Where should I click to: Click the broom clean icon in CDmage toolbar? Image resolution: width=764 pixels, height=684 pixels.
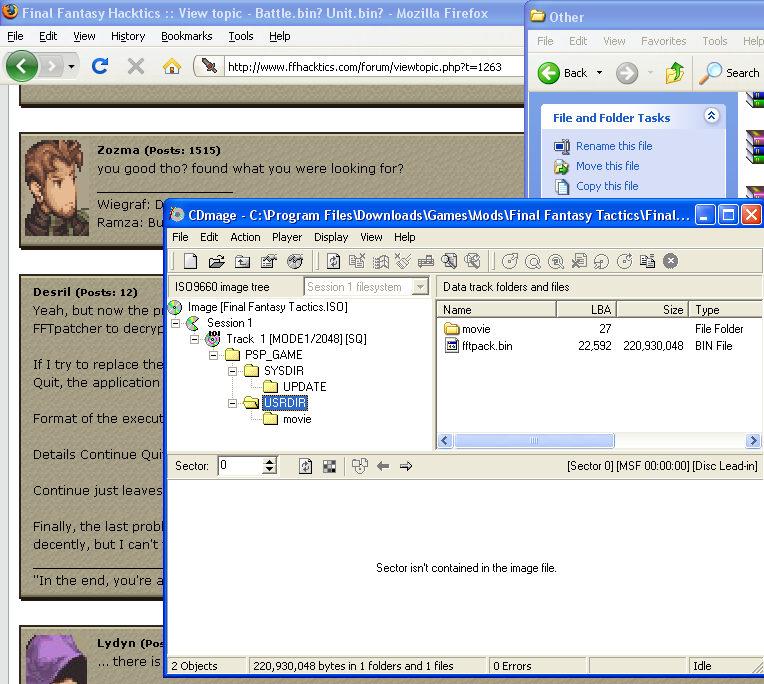(x=402, y=261)
